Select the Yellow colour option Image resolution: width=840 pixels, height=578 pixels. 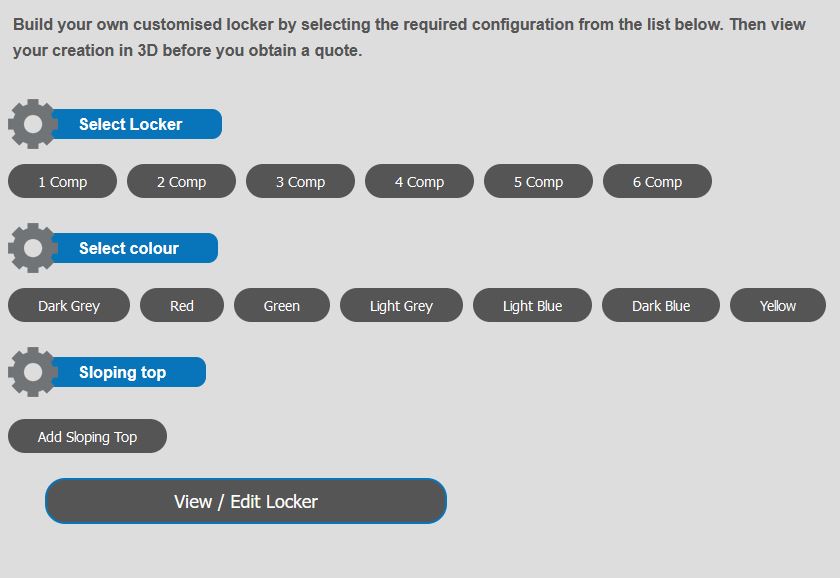click(777, 306)
